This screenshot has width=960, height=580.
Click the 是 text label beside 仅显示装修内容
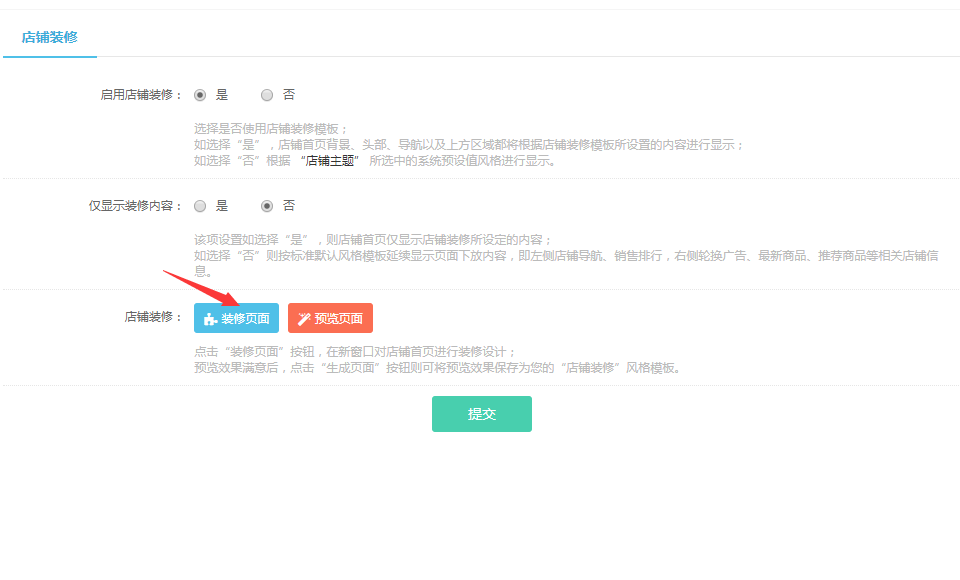tap(222, 206)
